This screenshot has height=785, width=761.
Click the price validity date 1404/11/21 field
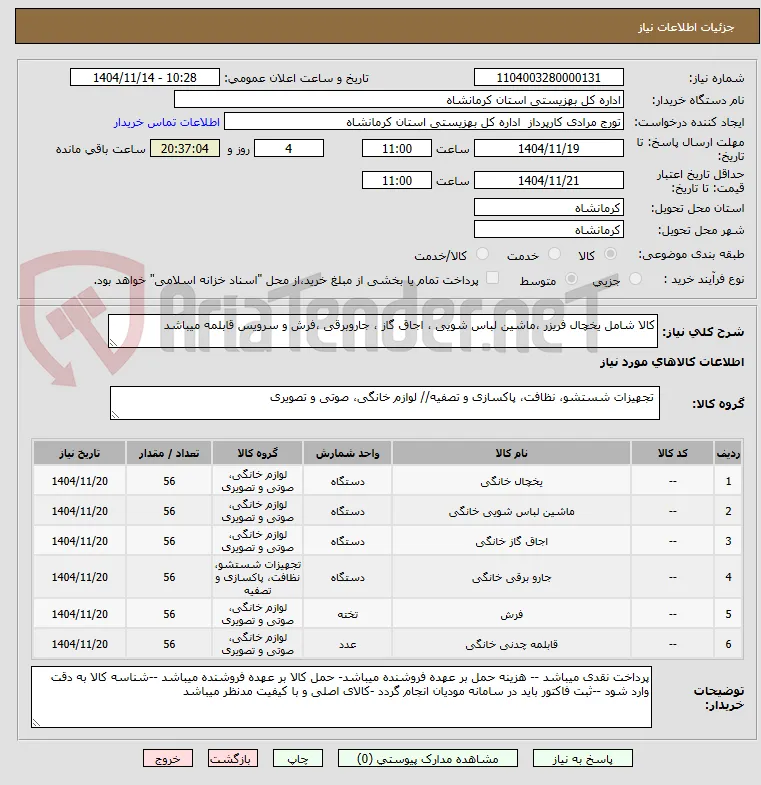(549, 180)
